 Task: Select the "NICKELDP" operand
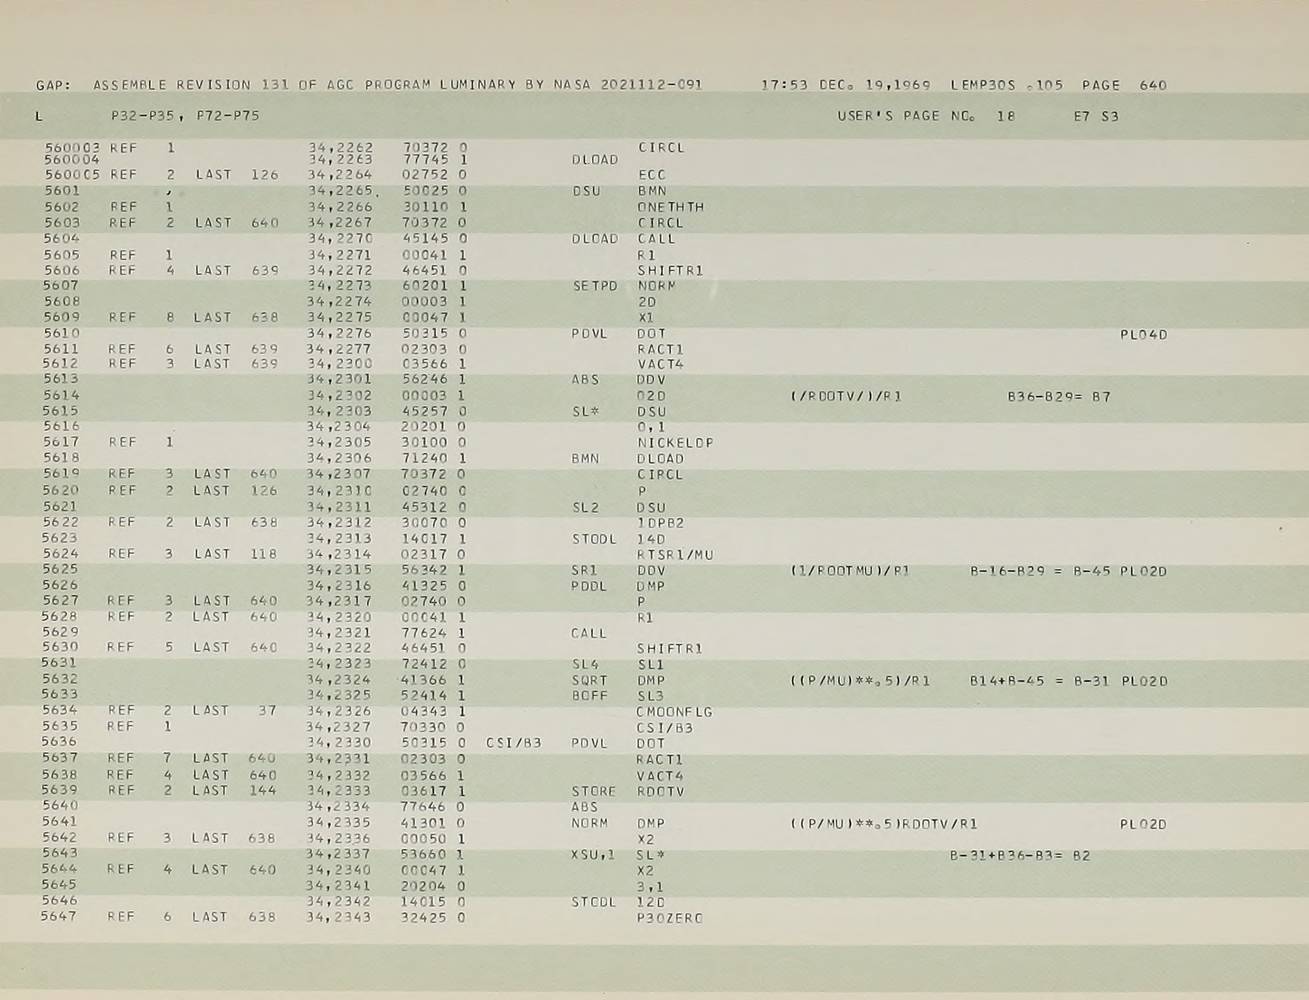coord(675,443)
